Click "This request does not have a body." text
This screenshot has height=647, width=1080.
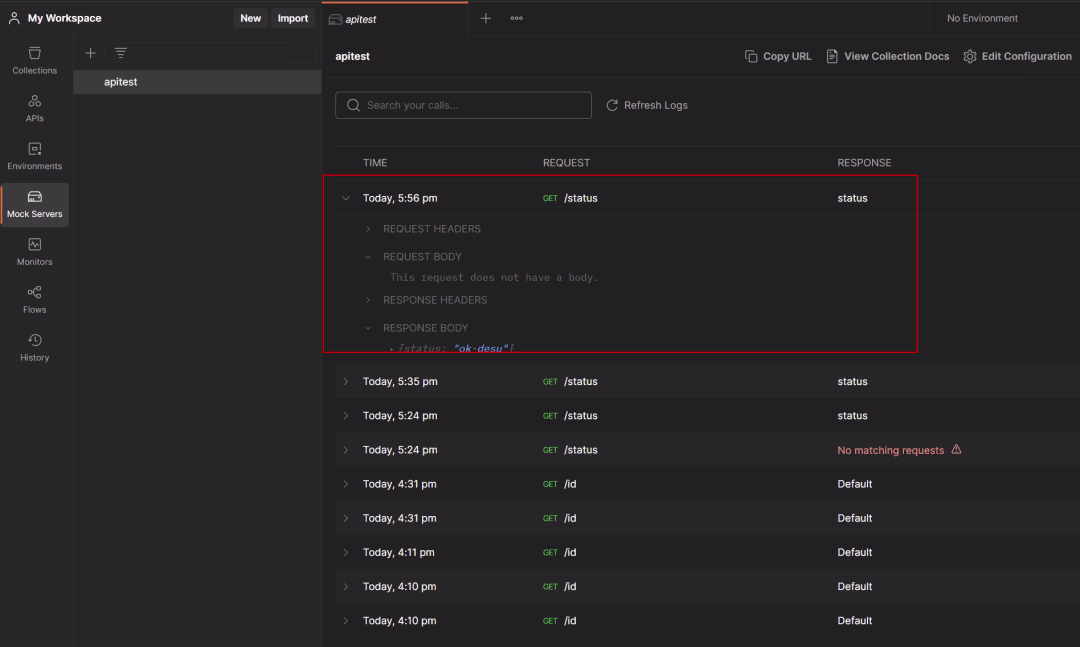(494, 278)
